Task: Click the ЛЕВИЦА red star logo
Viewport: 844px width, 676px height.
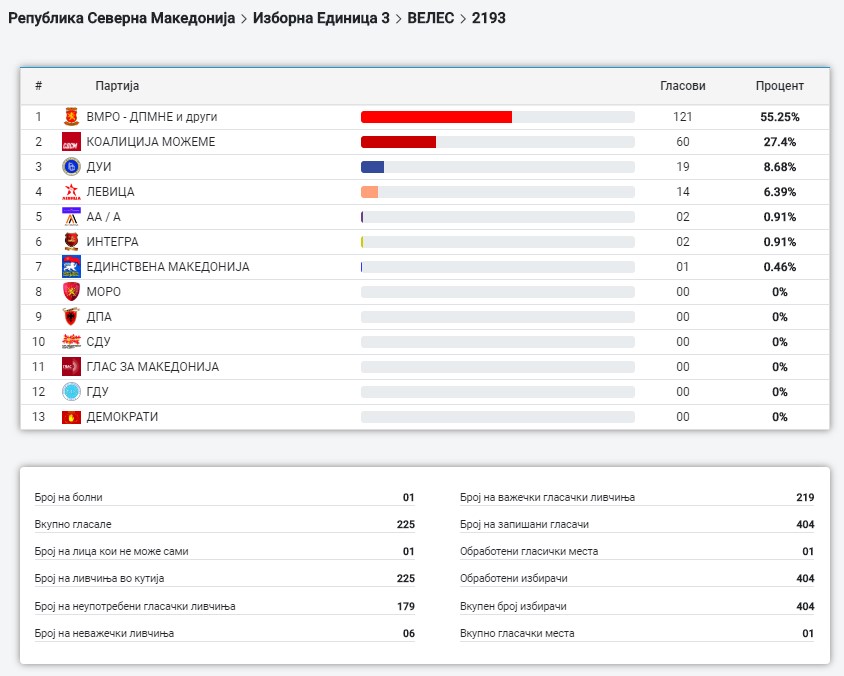Action: 71,192
